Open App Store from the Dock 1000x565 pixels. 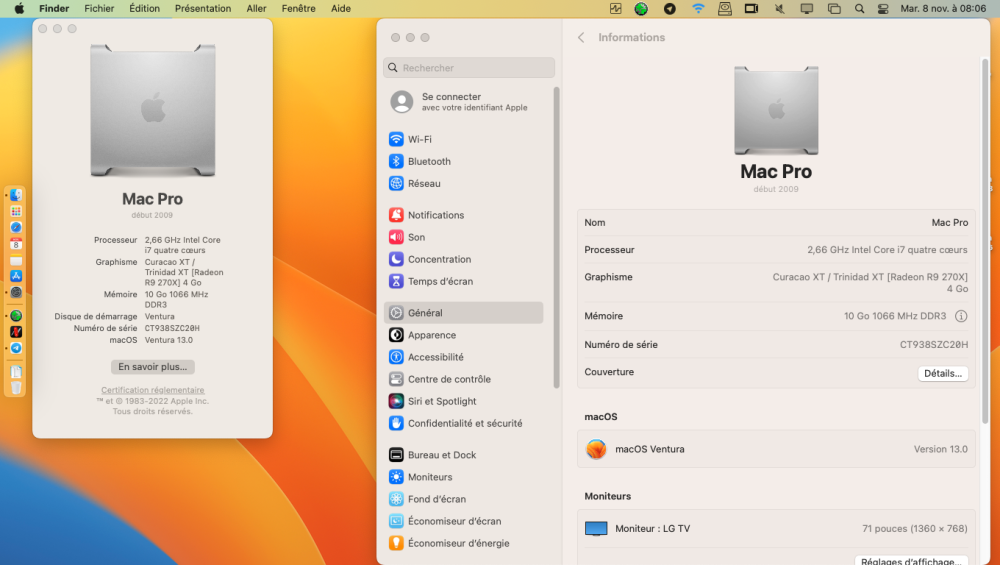(16, 276)
